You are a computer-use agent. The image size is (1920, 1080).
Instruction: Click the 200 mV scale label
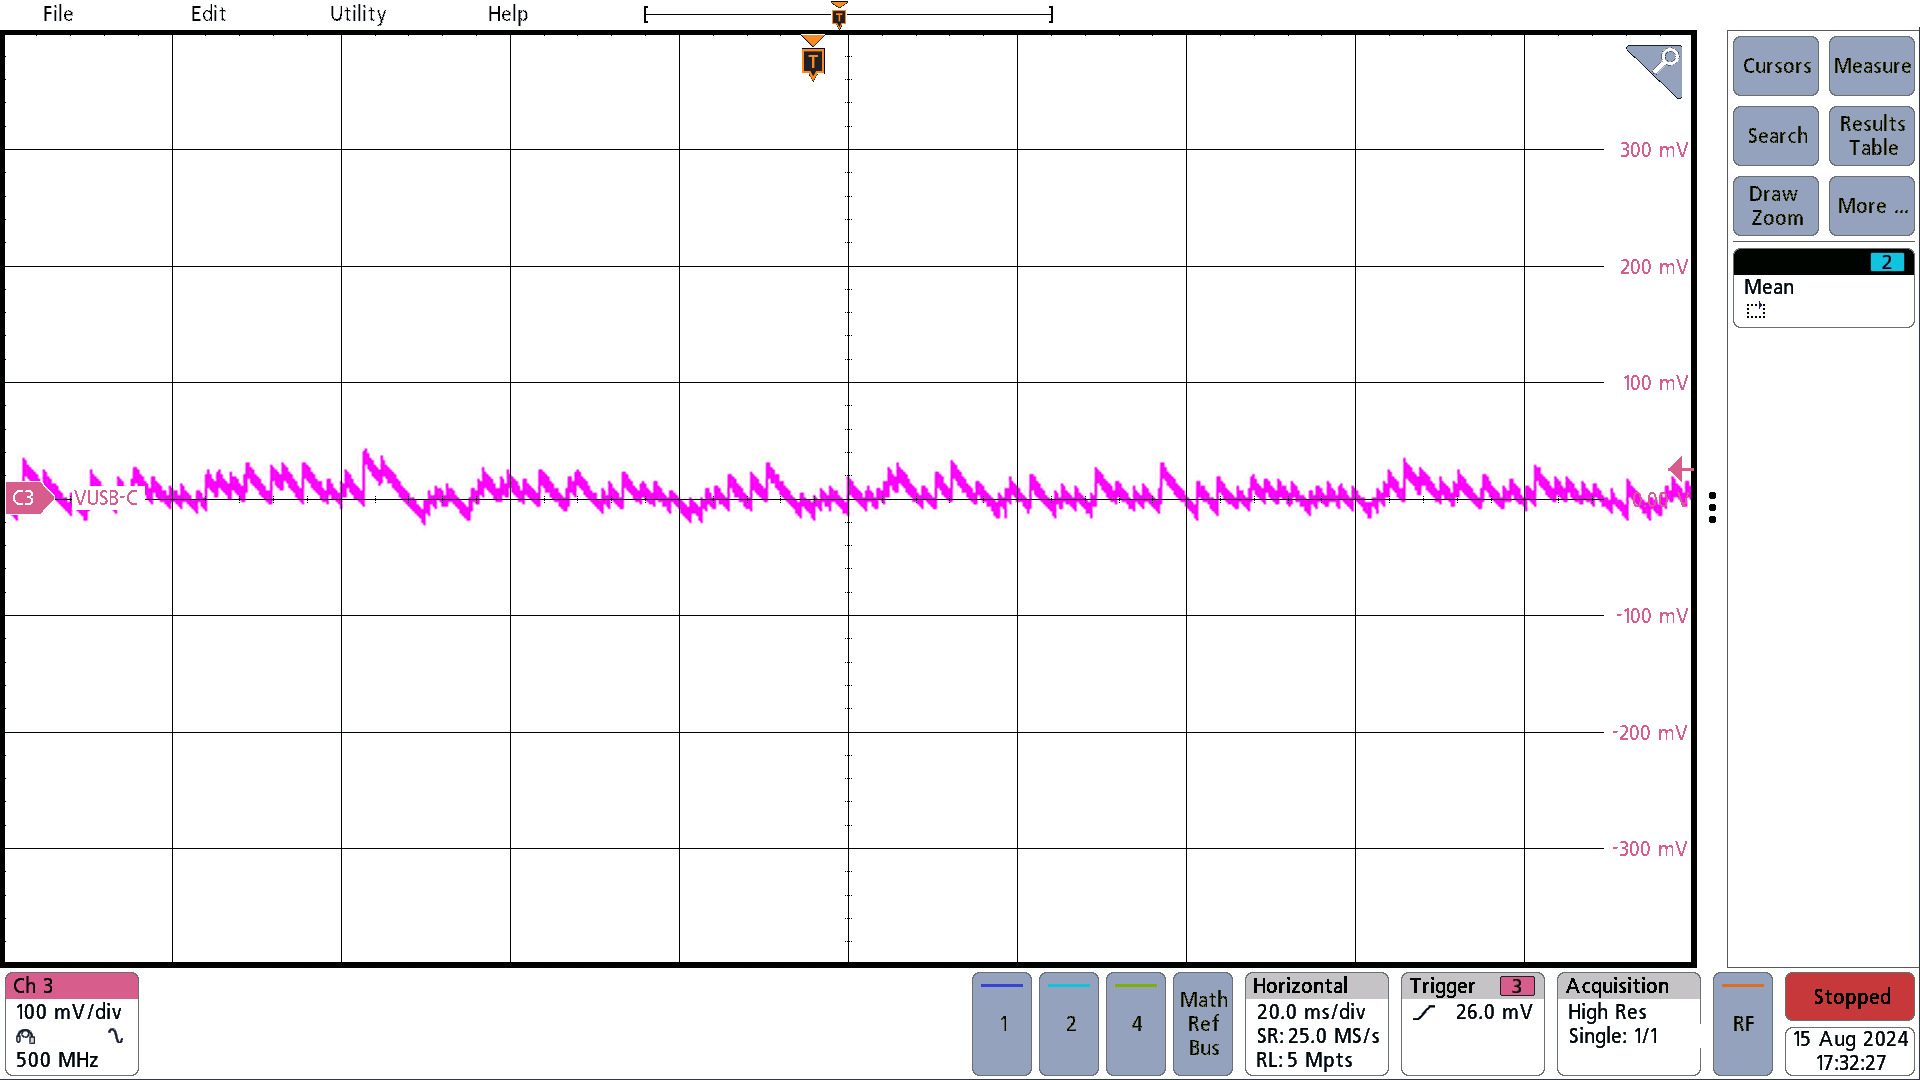point(1653,267)
